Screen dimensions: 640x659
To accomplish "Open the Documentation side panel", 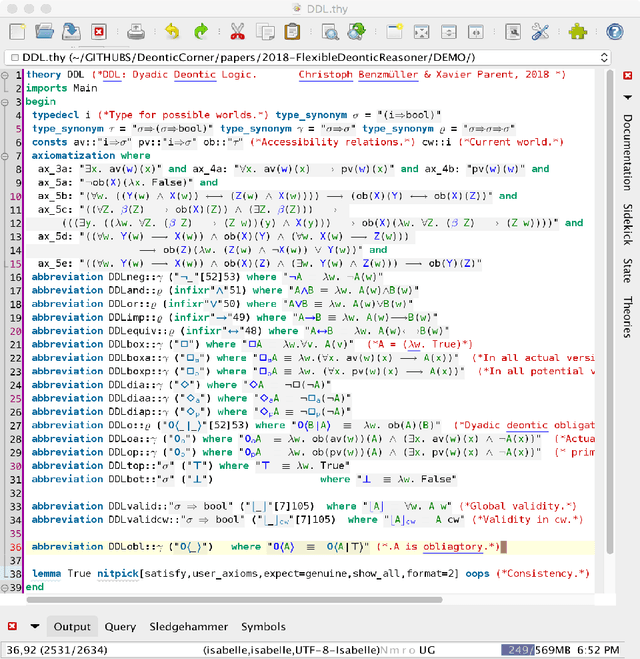I will coord(627,154).
